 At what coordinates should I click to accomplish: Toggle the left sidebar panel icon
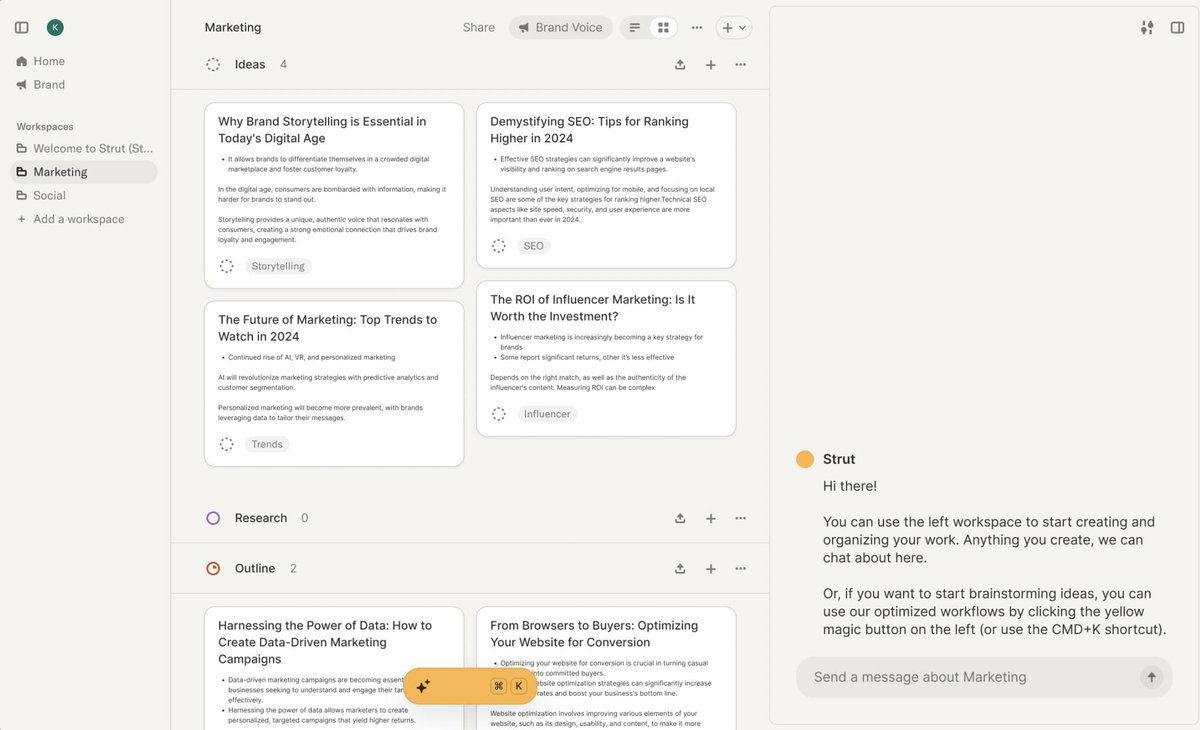(22, 28)
